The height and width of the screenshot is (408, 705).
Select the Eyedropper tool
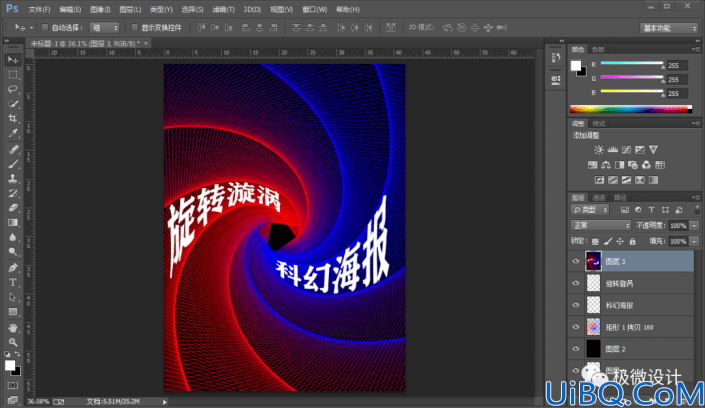13,134
